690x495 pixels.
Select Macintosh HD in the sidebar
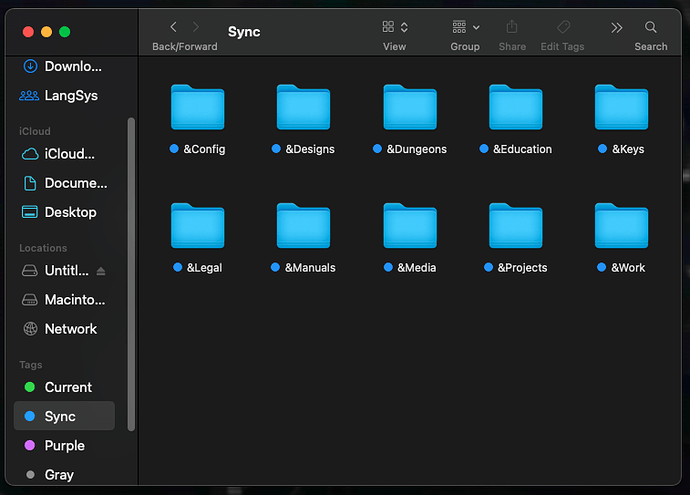point(64,300)
